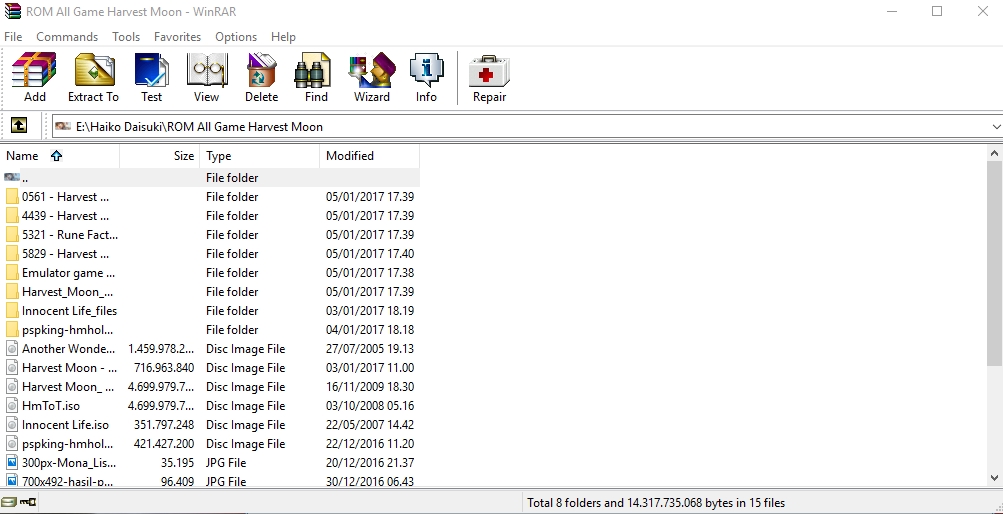1003x514 pixels.
Task: Sort list by Modified column
Action: [x=369, y=155]
